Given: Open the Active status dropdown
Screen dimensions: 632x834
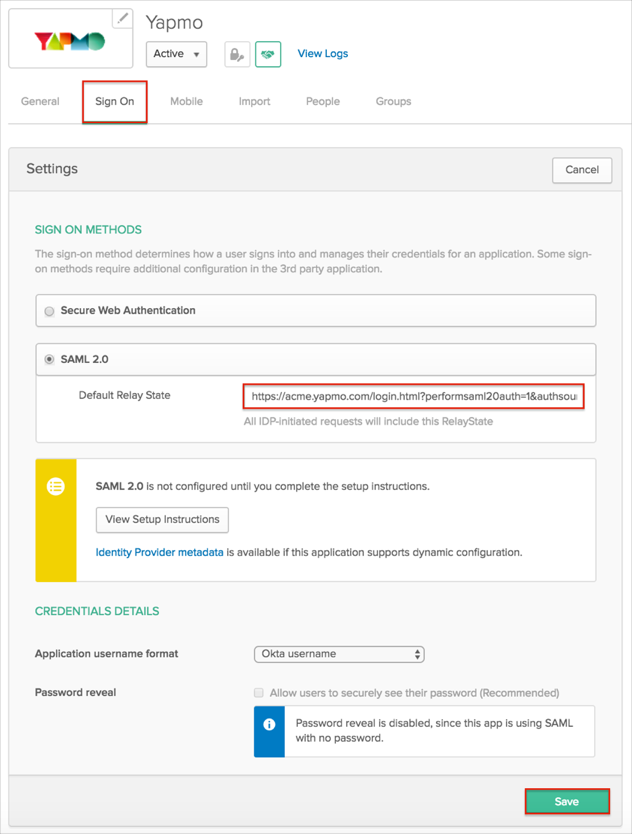Looking at the screenshot, I should (177, 54).
